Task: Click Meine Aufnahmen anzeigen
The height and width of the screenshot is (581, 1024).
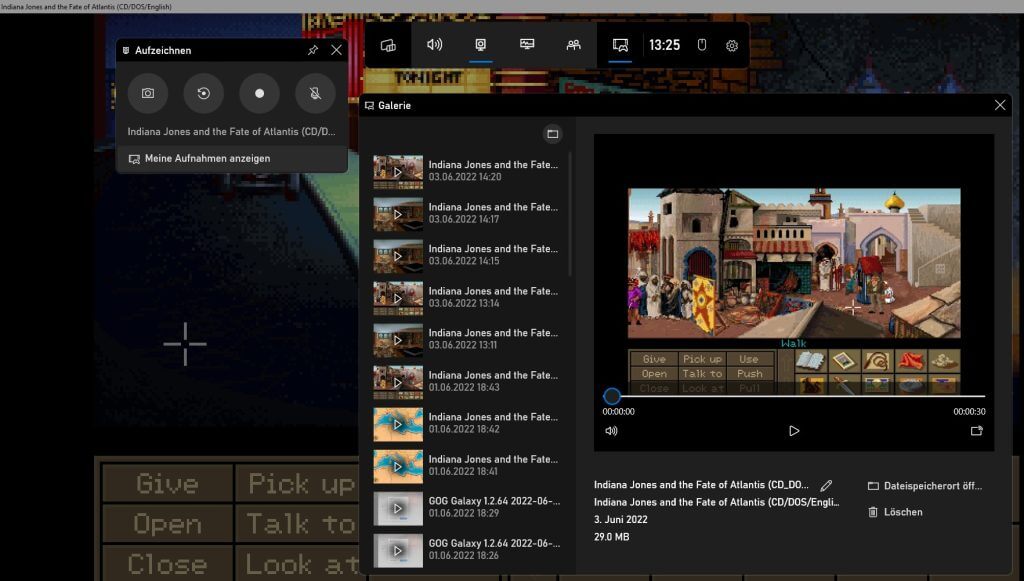Action: pyautogui.click(x=232, y=159)
